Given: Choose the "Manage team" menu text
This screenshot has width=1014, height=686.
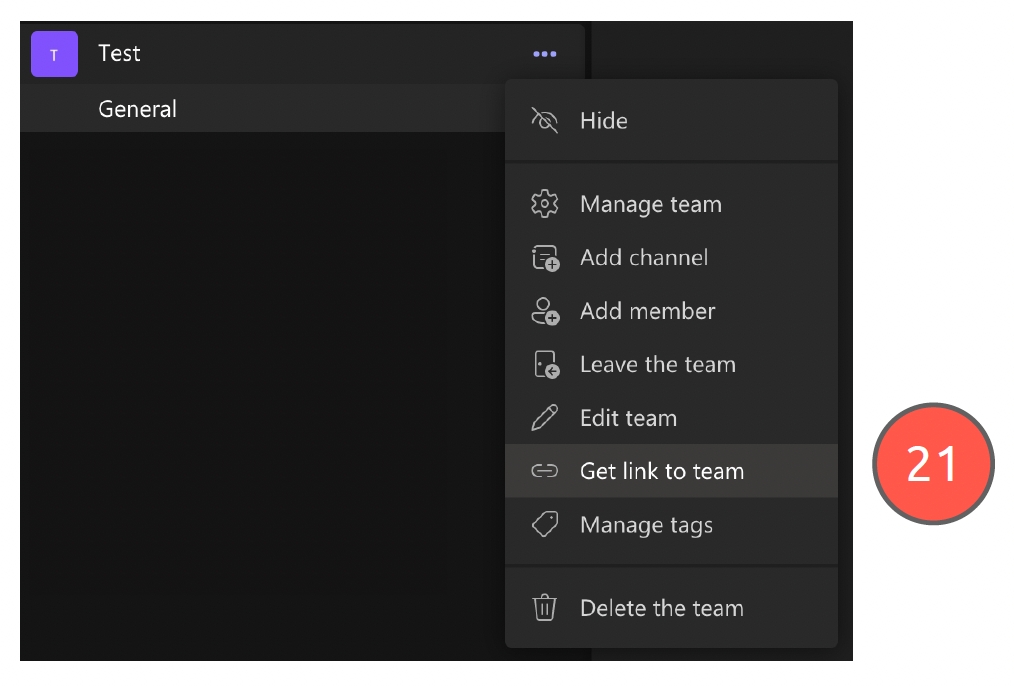Looking at the screenshot, I should tap(650, 205).
